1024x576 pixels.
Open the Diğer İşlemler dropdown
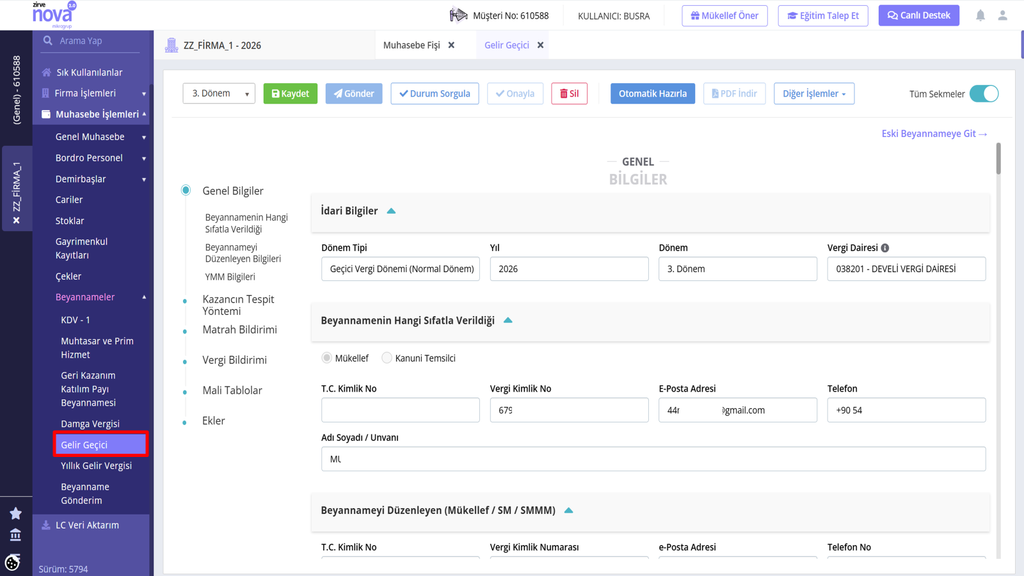(x=814, y=93)
